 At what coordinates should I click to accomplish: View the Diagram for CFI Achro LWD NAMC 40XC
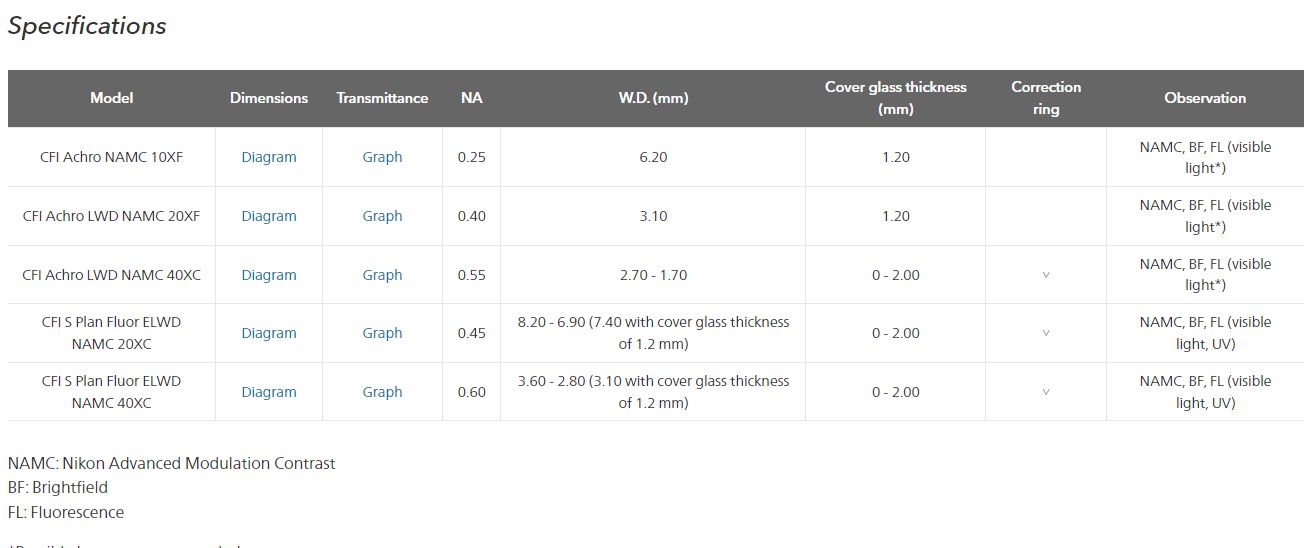pyautogui.click(x=269, y=275)
